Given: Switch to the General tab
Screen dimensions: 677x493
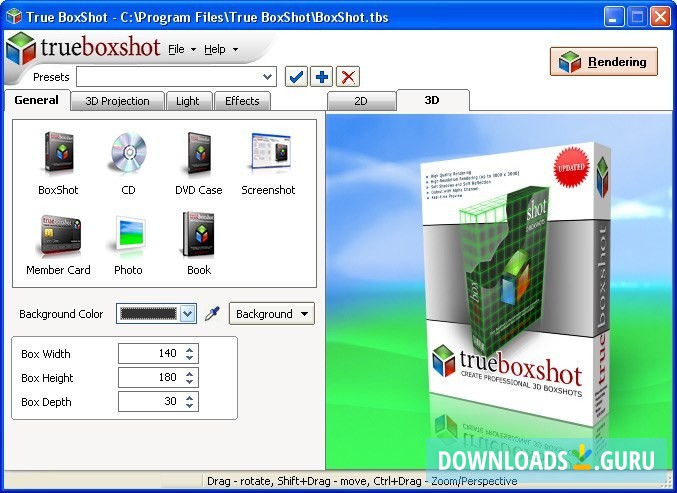Looking at the screenshot, I should coord(37,100).
